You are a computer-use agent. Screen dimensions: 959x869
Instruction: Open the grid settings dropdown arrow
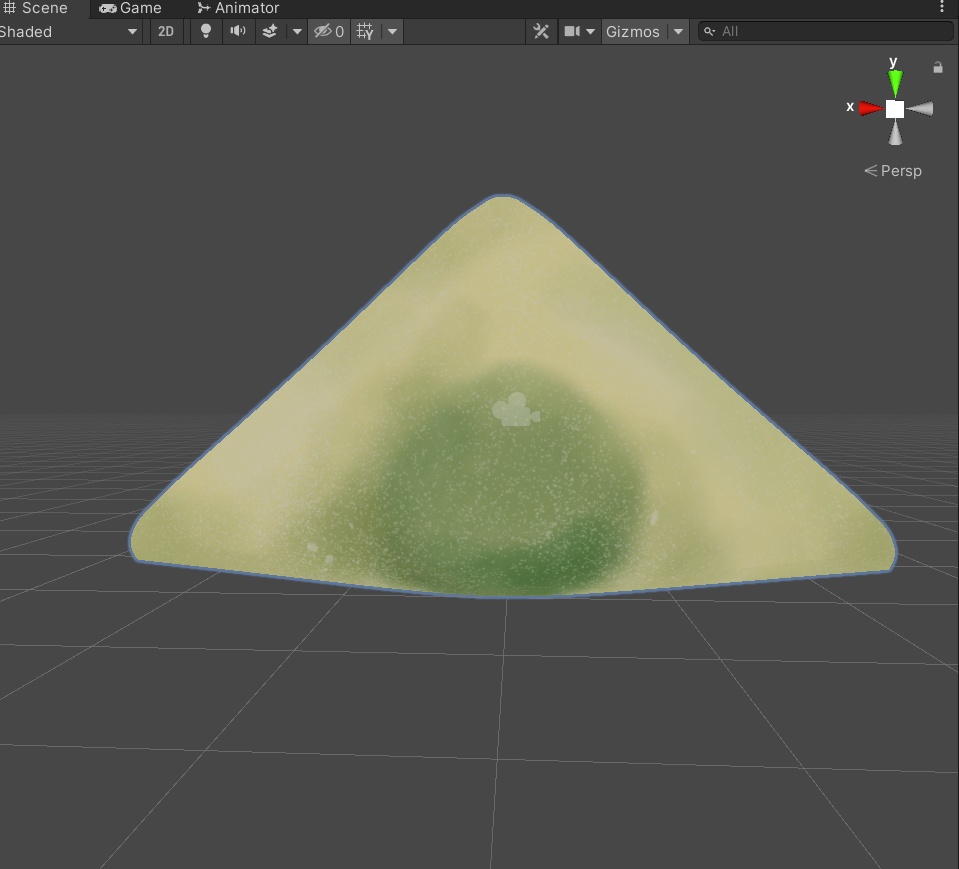point(392,32)
